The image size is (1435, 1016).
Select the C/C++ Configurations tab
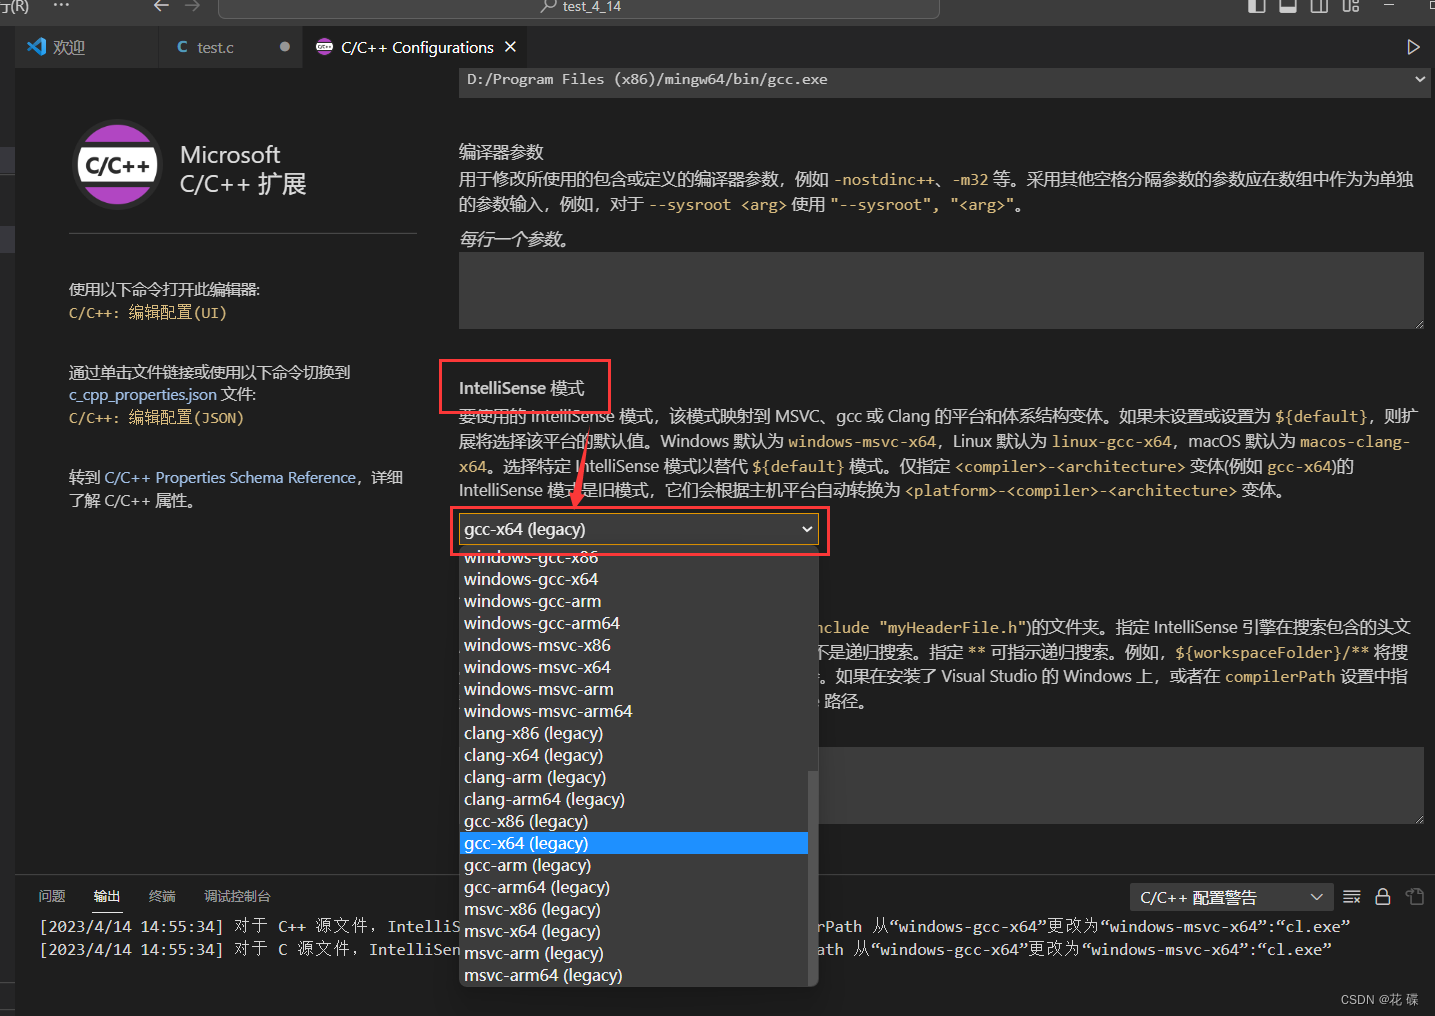pos(415,47)
